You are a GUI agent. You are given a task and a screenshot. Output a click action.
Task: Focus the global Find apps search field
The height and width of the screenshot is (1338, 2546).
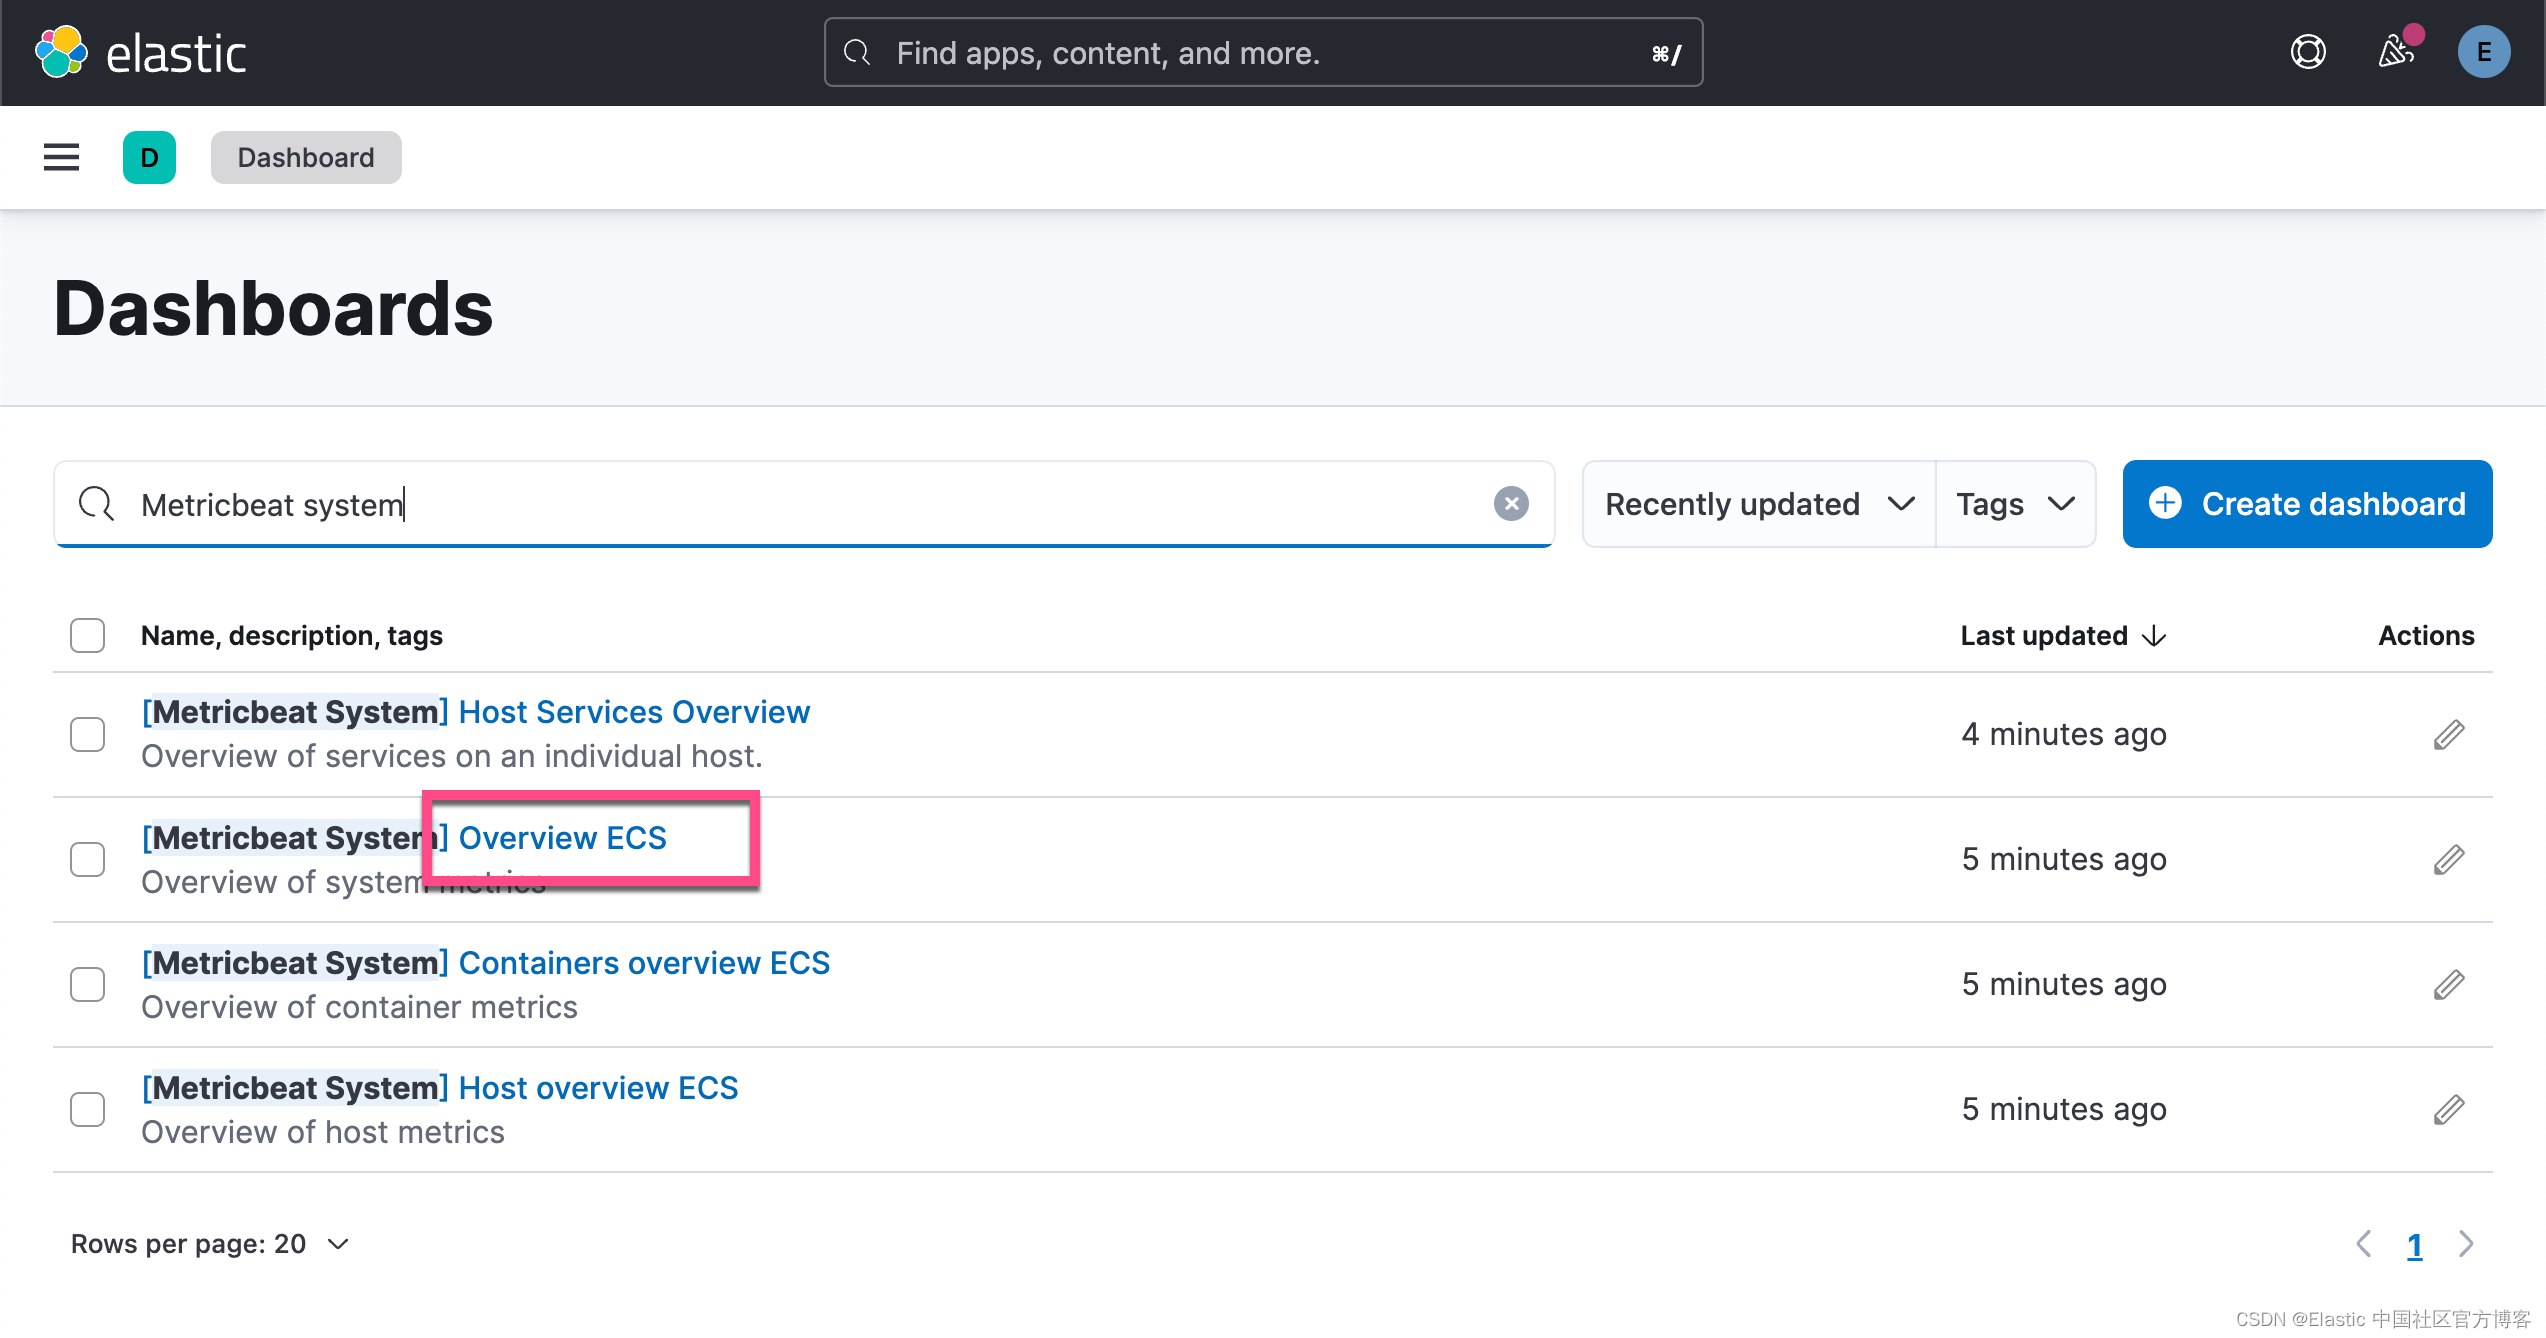click(x=1263, y=52)
